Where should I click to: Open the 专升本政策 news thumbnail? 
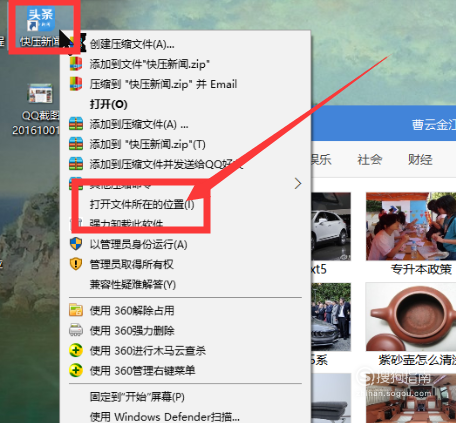pos(411,227)
